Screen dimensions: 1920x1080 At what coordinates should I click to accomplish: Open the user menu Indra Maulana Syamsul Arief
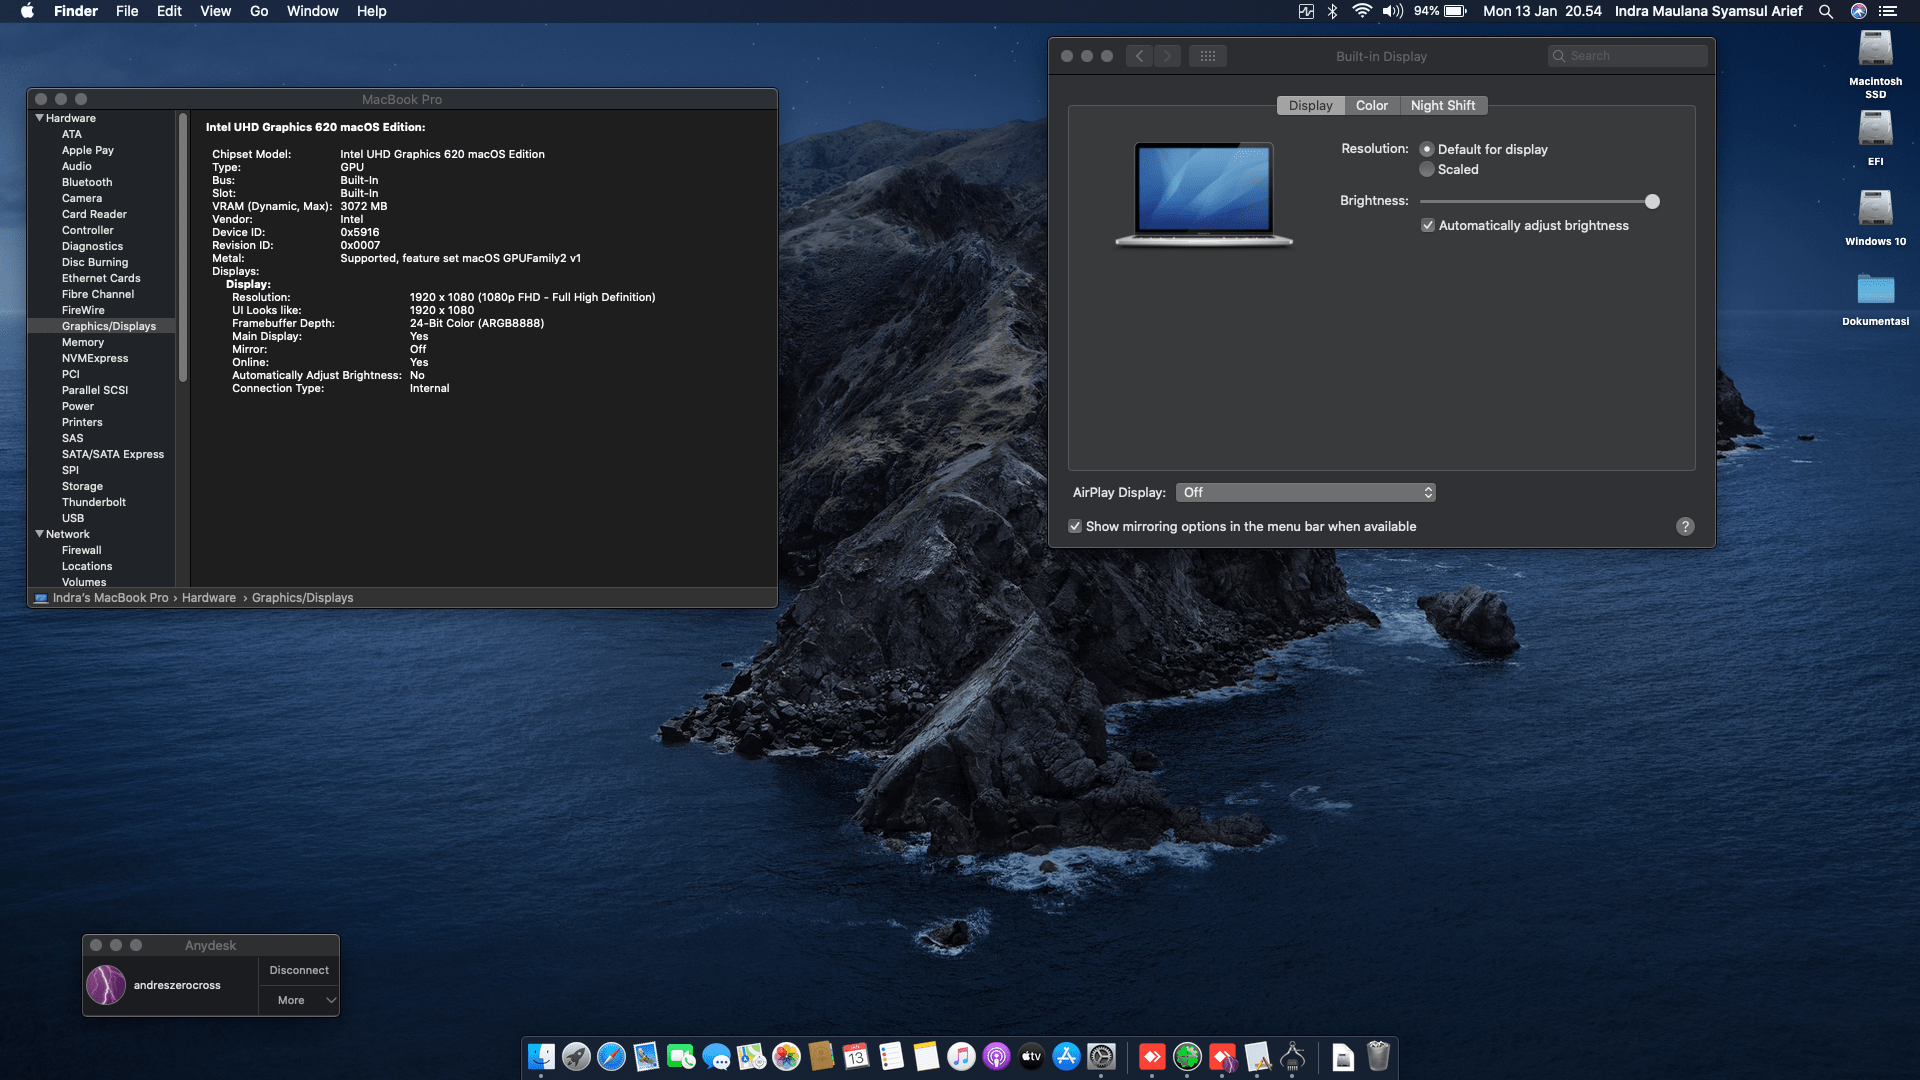point(1708,11)
